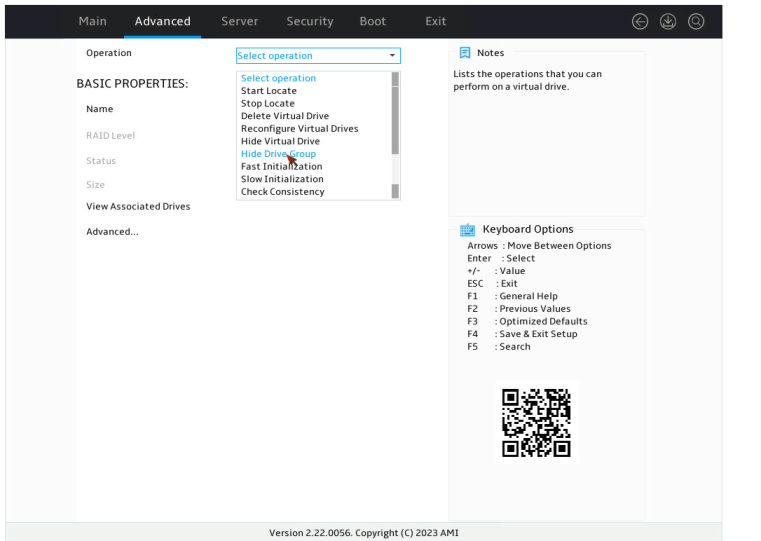Choose 'Select operation' in the list
This screenshot has height=541, width=761.
pos(278,78)
